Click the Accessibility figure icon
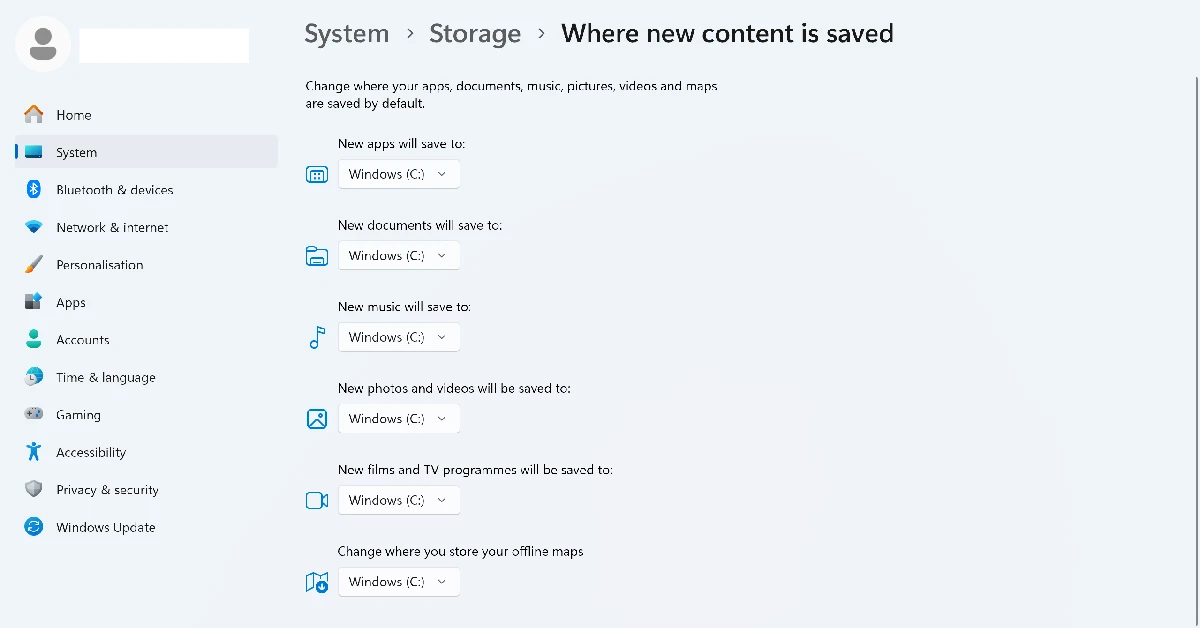 (34, 452)
